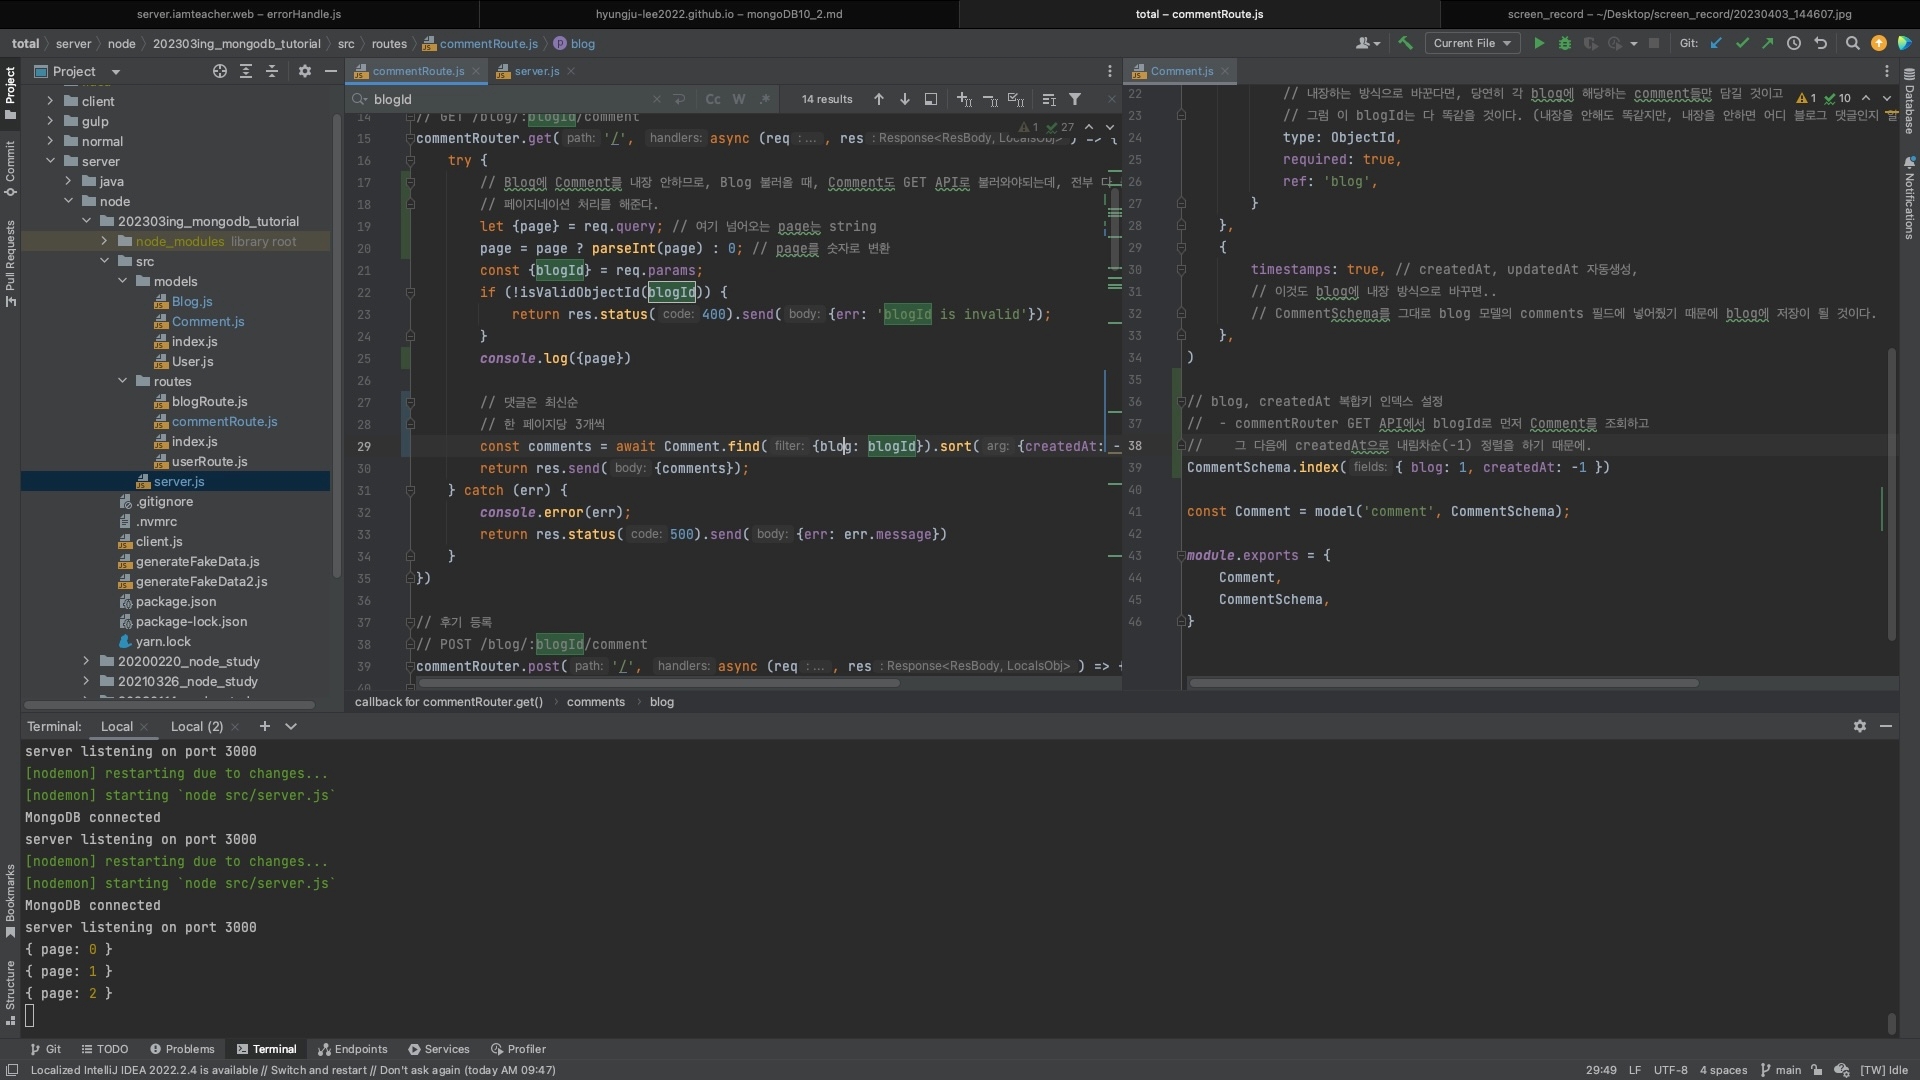
Task: Select Comment.js editor tab
Action: pyautogui.click(x=1181, y=71)
